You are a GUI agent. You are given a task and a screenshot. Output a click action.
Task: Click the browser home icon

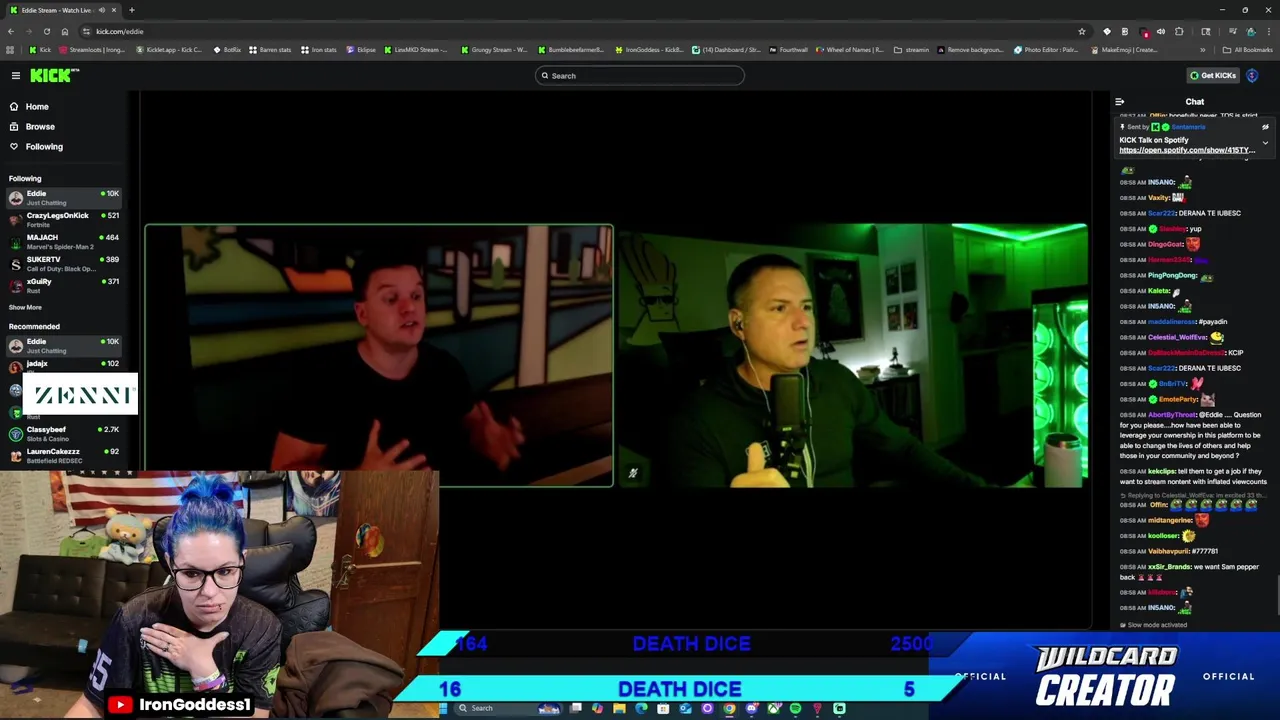(65, 31)
